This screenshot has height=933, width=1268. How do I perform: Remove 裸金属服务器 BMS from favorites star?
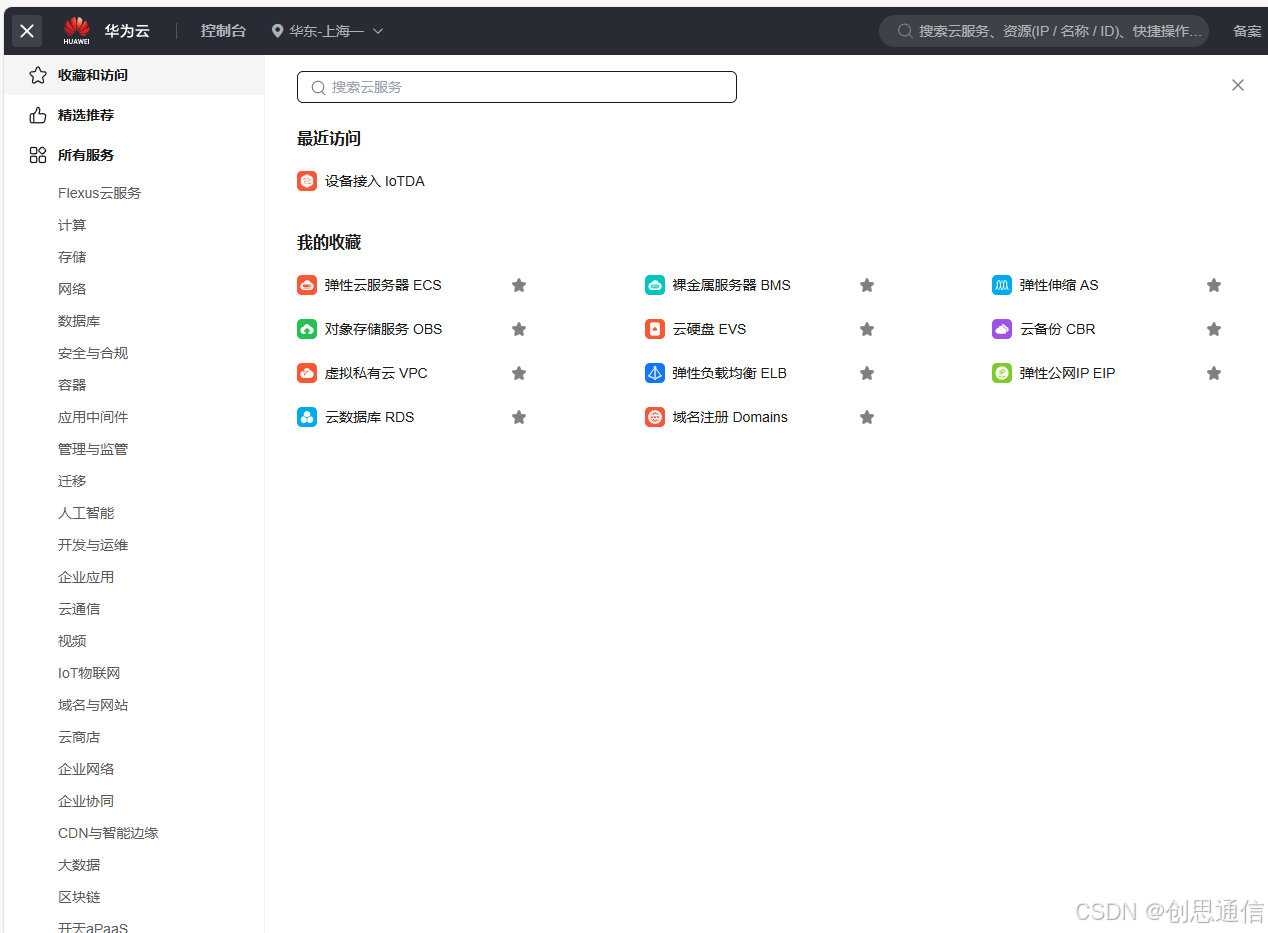click(x=867, y=285)
